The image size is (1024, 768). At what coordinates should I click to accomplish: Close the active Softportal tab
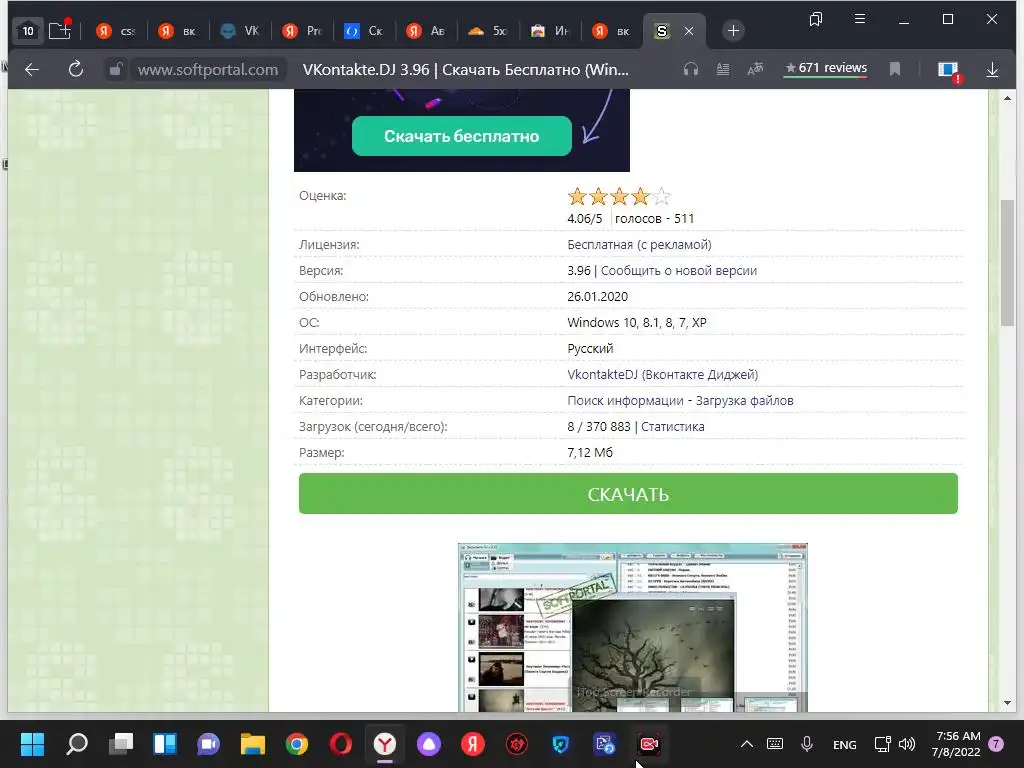coord(689,31)
